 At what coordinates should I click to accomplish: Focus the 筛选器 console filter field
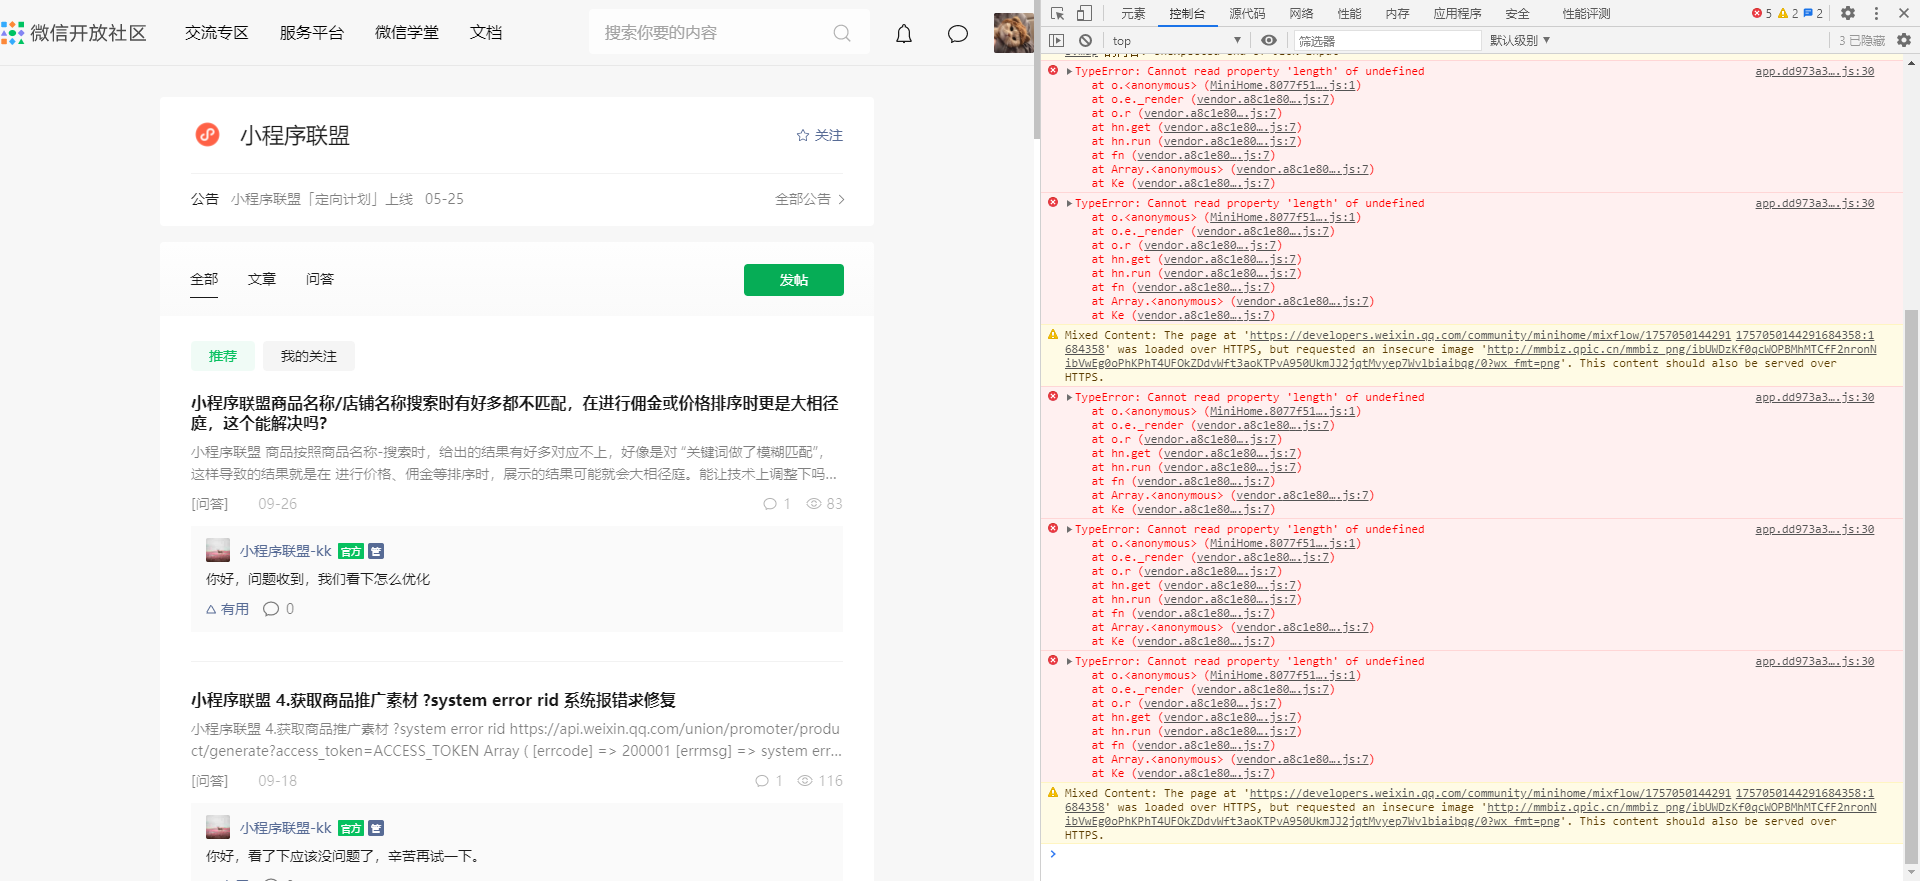click(x=1388, y=40)
